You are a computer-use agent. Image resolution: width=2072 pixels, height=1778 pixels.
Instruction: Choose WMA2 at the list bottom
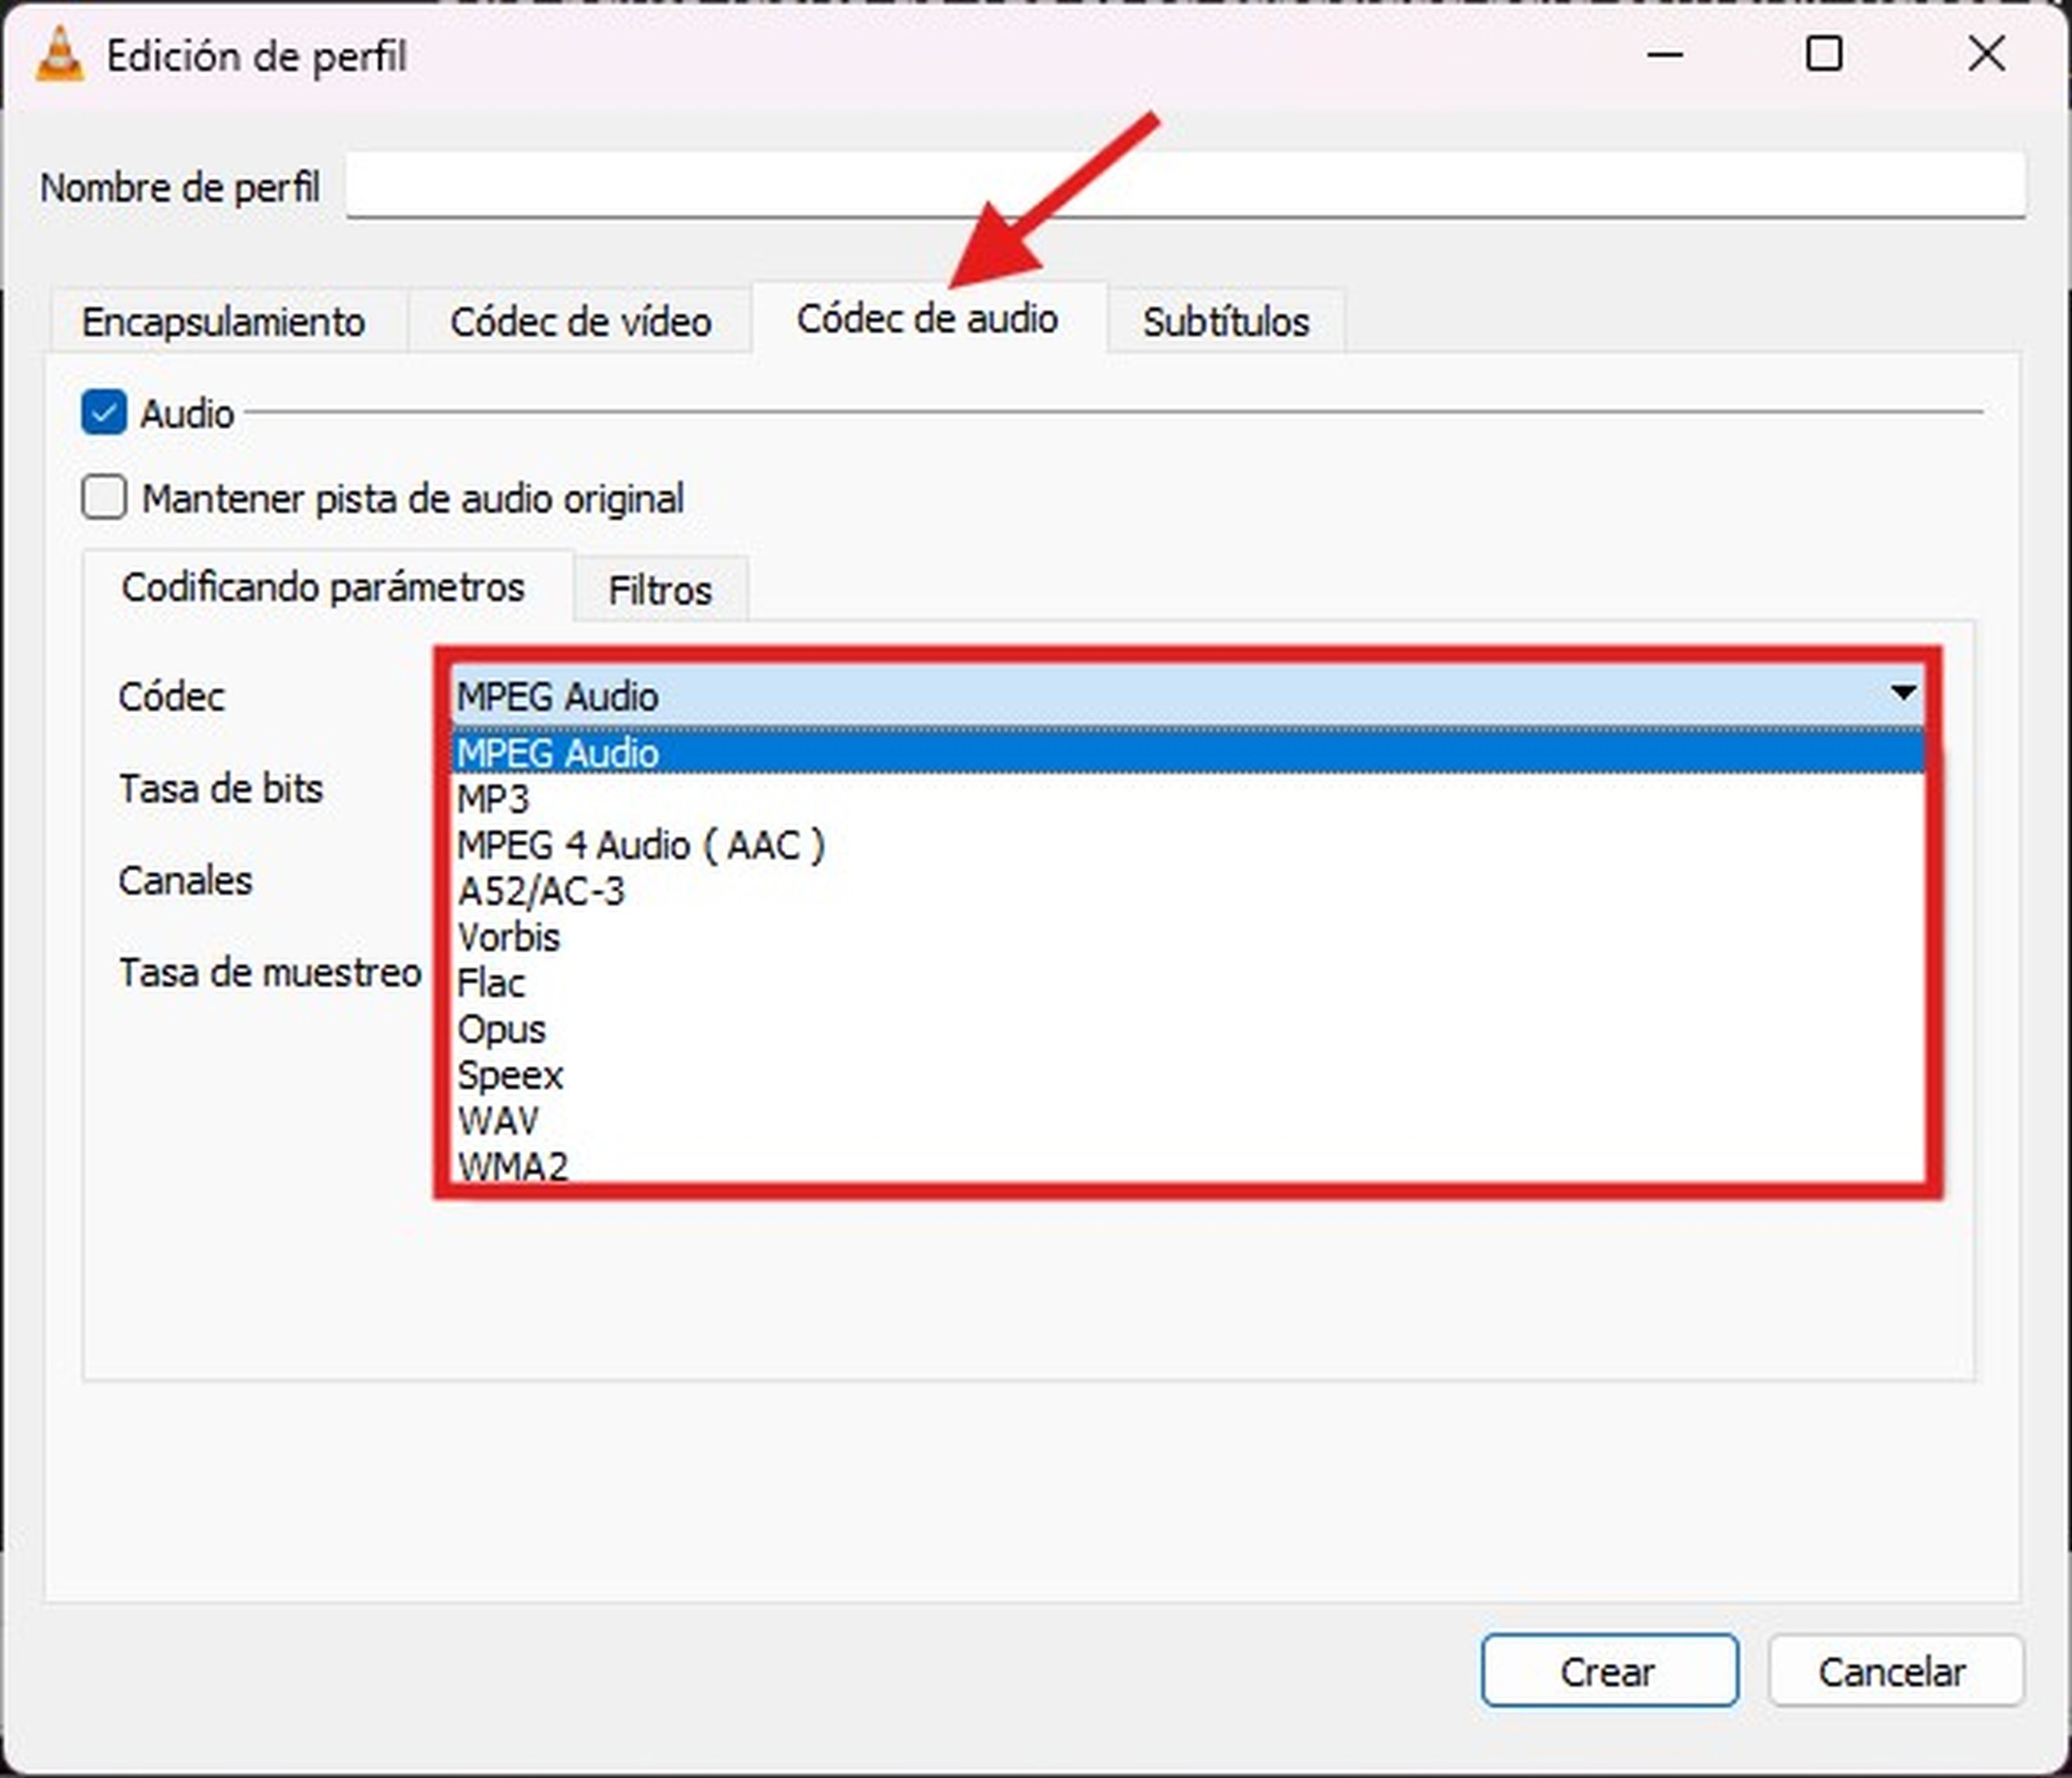pyautogui.click(x=1188, y=1165)
